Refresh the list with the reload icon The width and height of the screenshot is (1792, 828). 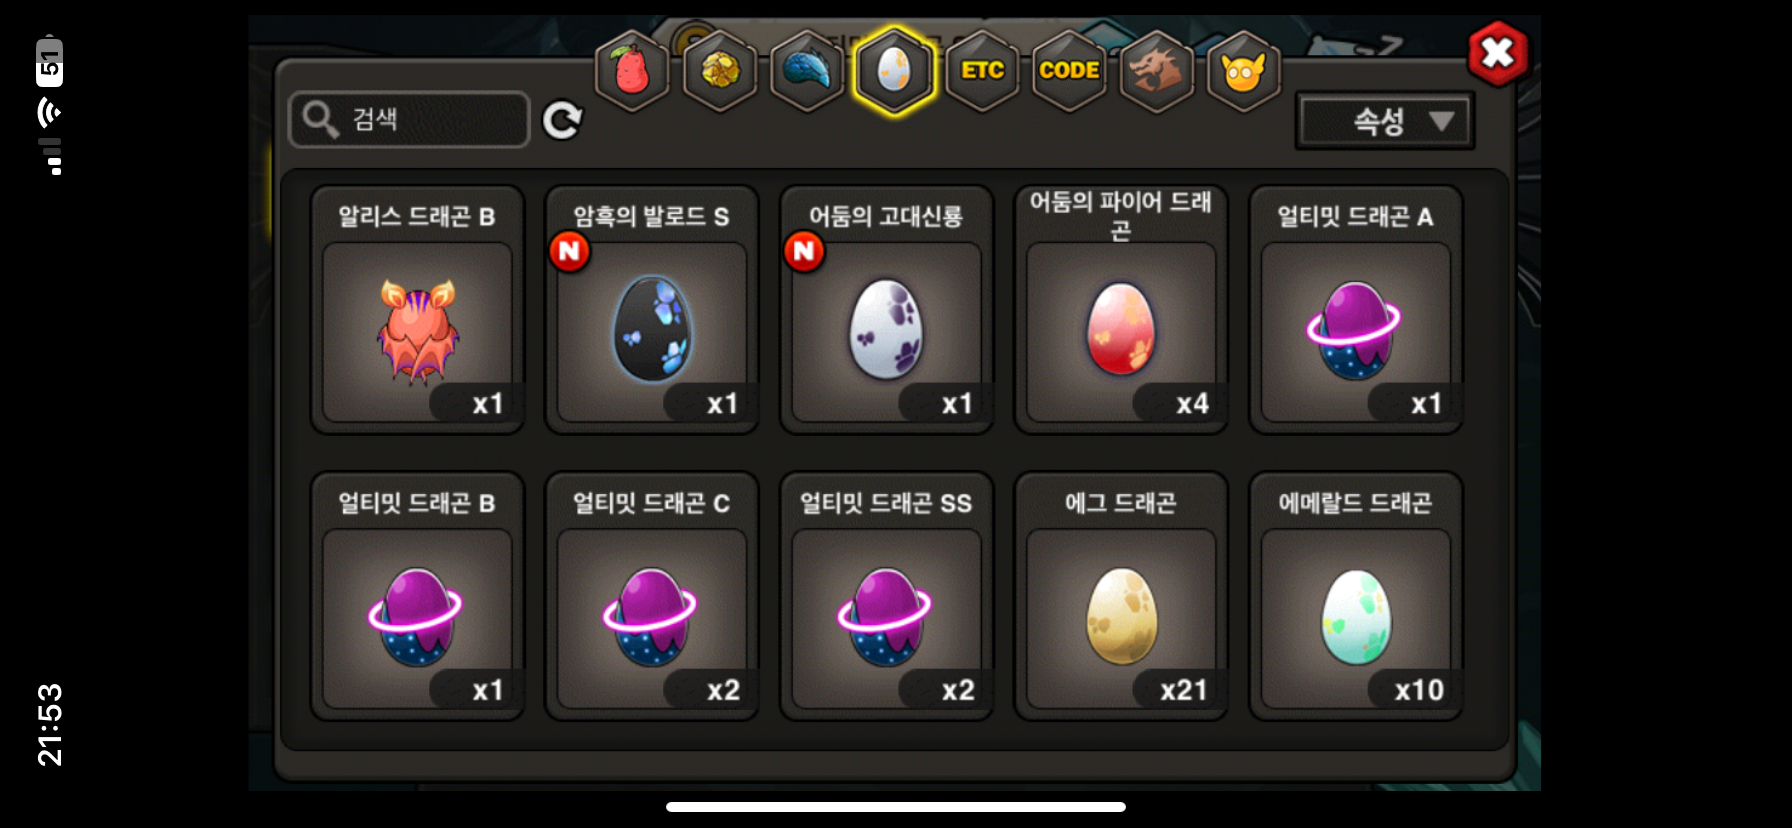coord(562,120)
